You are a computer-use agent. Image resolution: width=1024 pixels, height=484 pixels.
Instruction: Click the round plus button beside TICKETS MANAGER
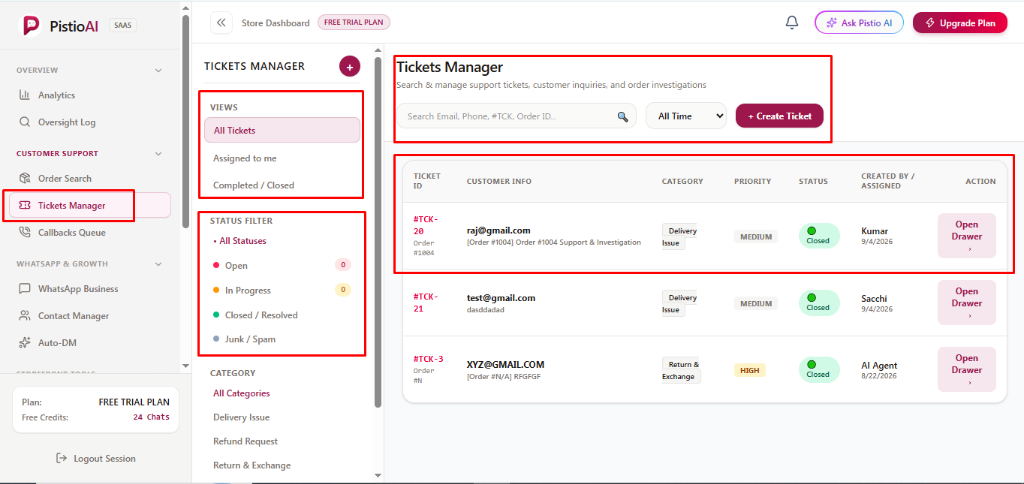(x=349, y=67)
